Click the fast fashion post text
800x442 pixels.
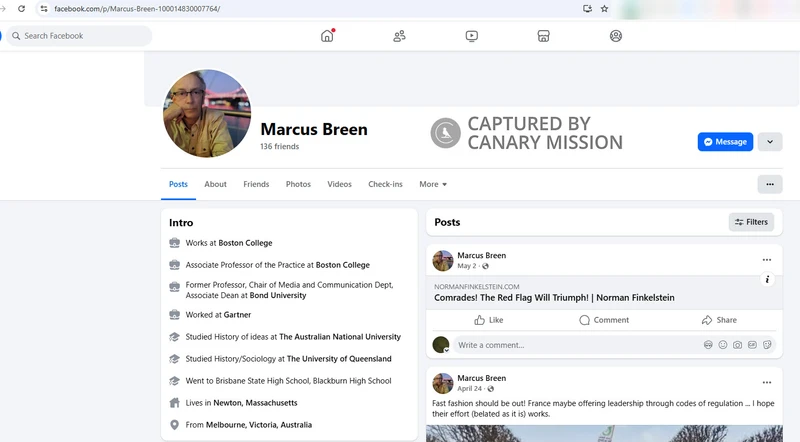603,408
